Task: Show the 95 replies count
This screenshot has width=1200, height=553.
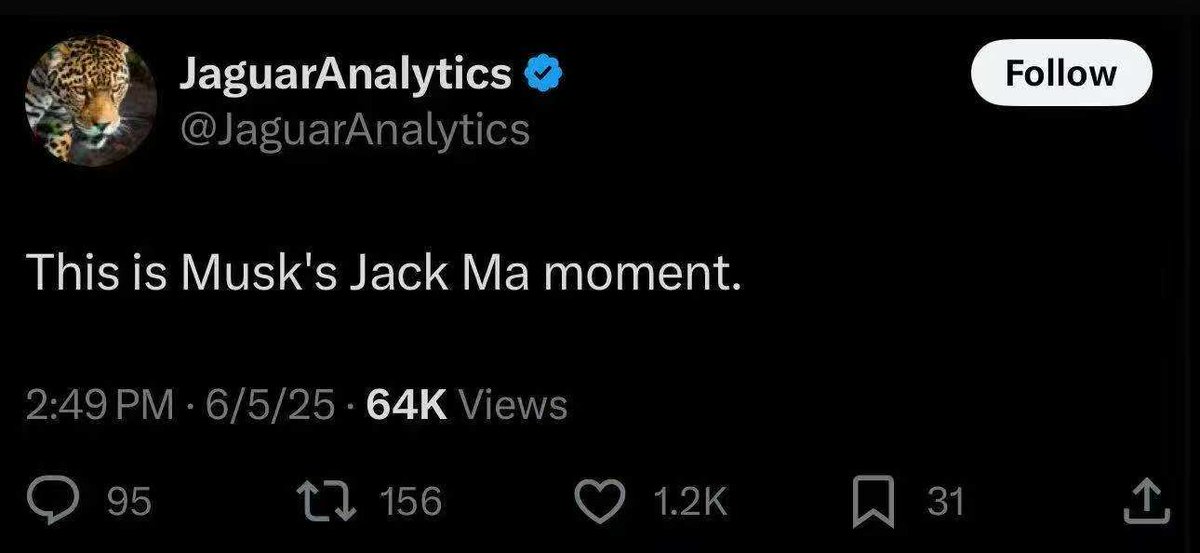Action: click(129, 501)
